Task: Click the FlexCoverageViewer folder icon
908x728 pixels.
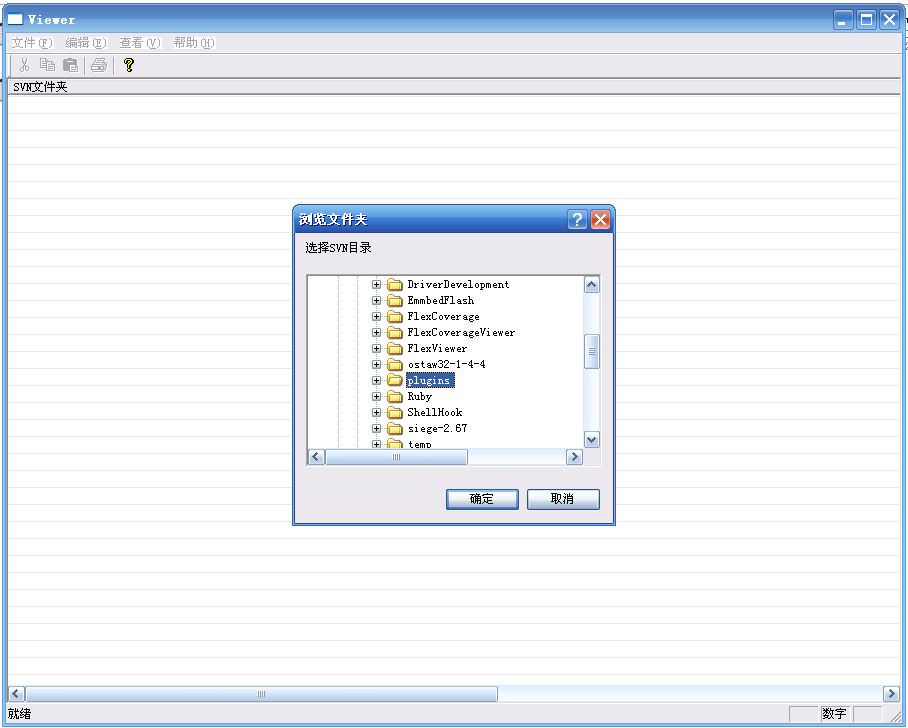Action: point(394,332)
